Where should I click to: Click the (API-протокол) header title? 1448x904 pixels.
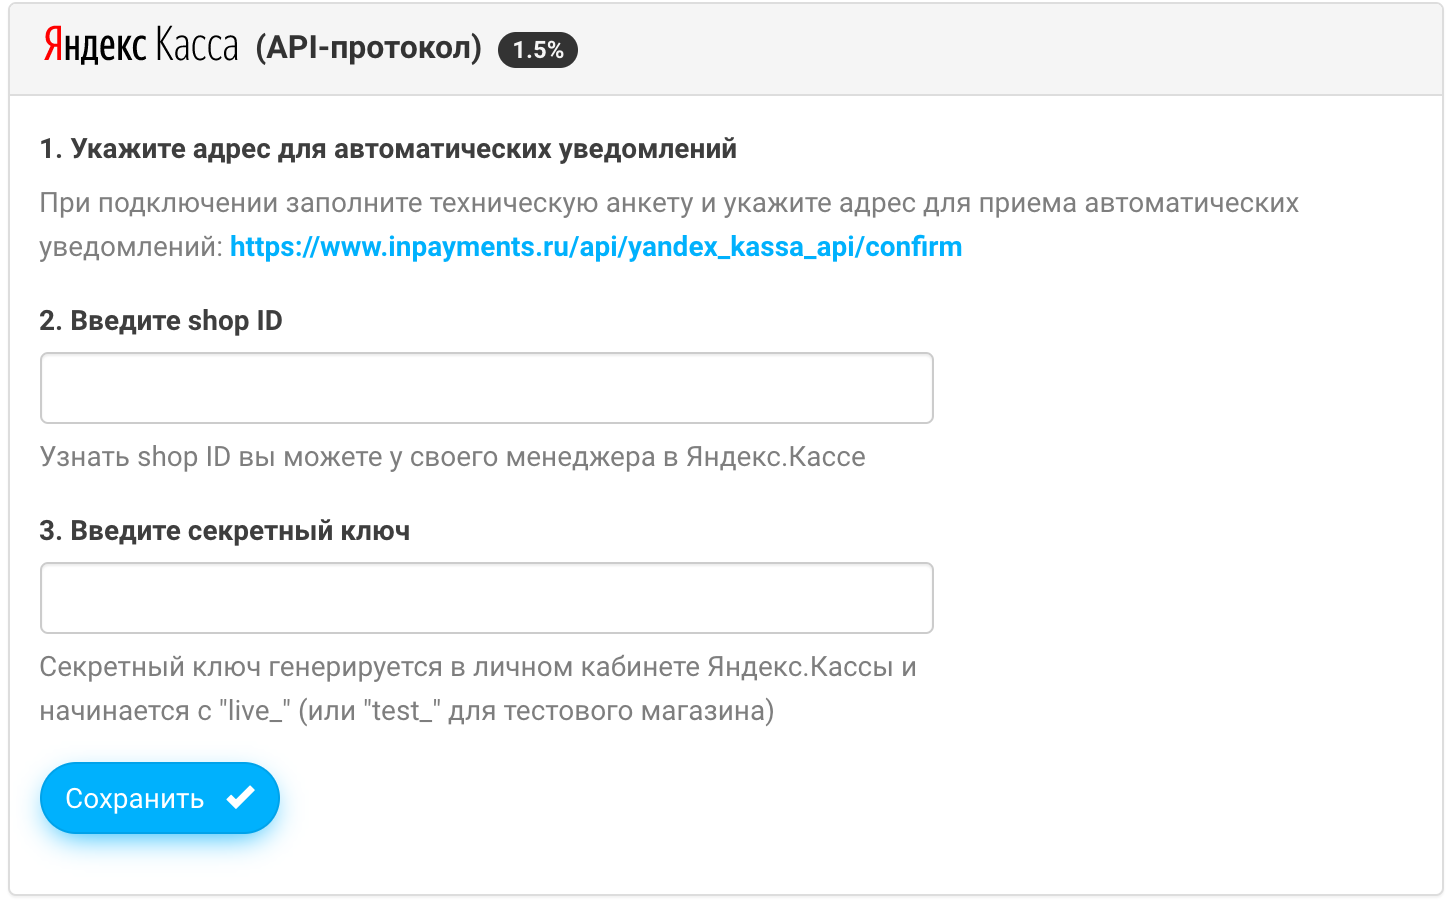(x=369, y=47)
